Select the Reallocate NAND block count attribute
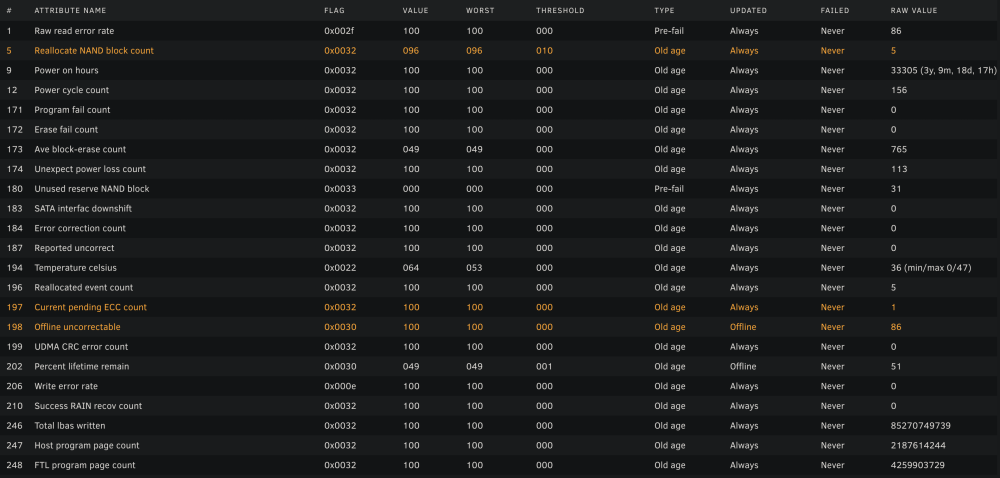 point(94,50)
